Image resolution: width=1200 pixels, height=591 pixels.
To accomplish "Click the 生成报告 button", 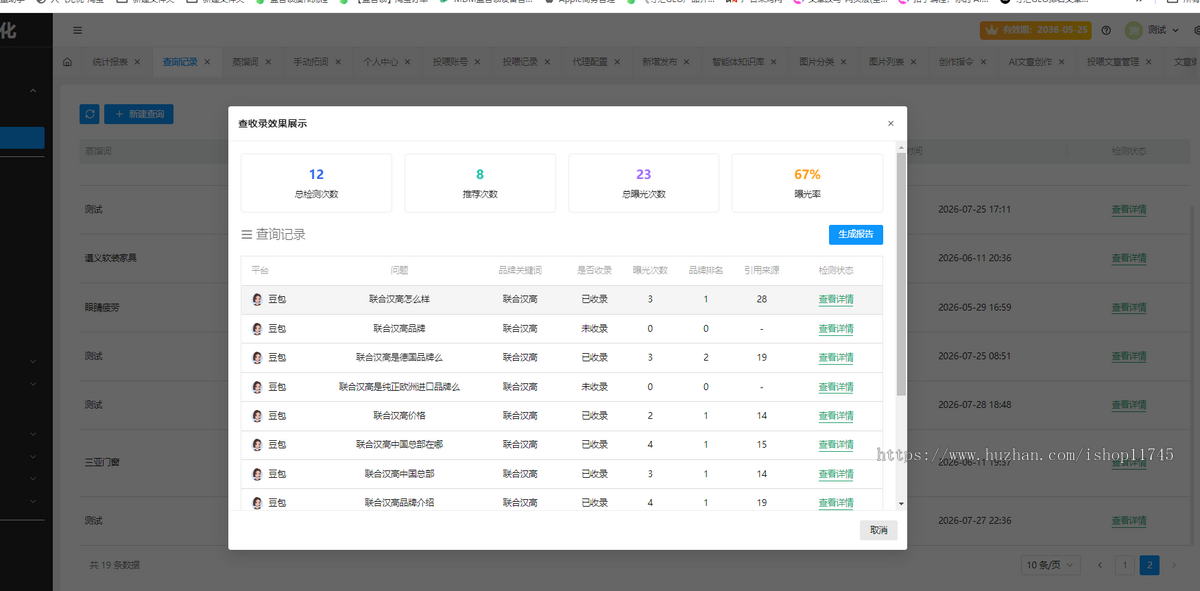I will pyautogui.click(x=856, y=234).
